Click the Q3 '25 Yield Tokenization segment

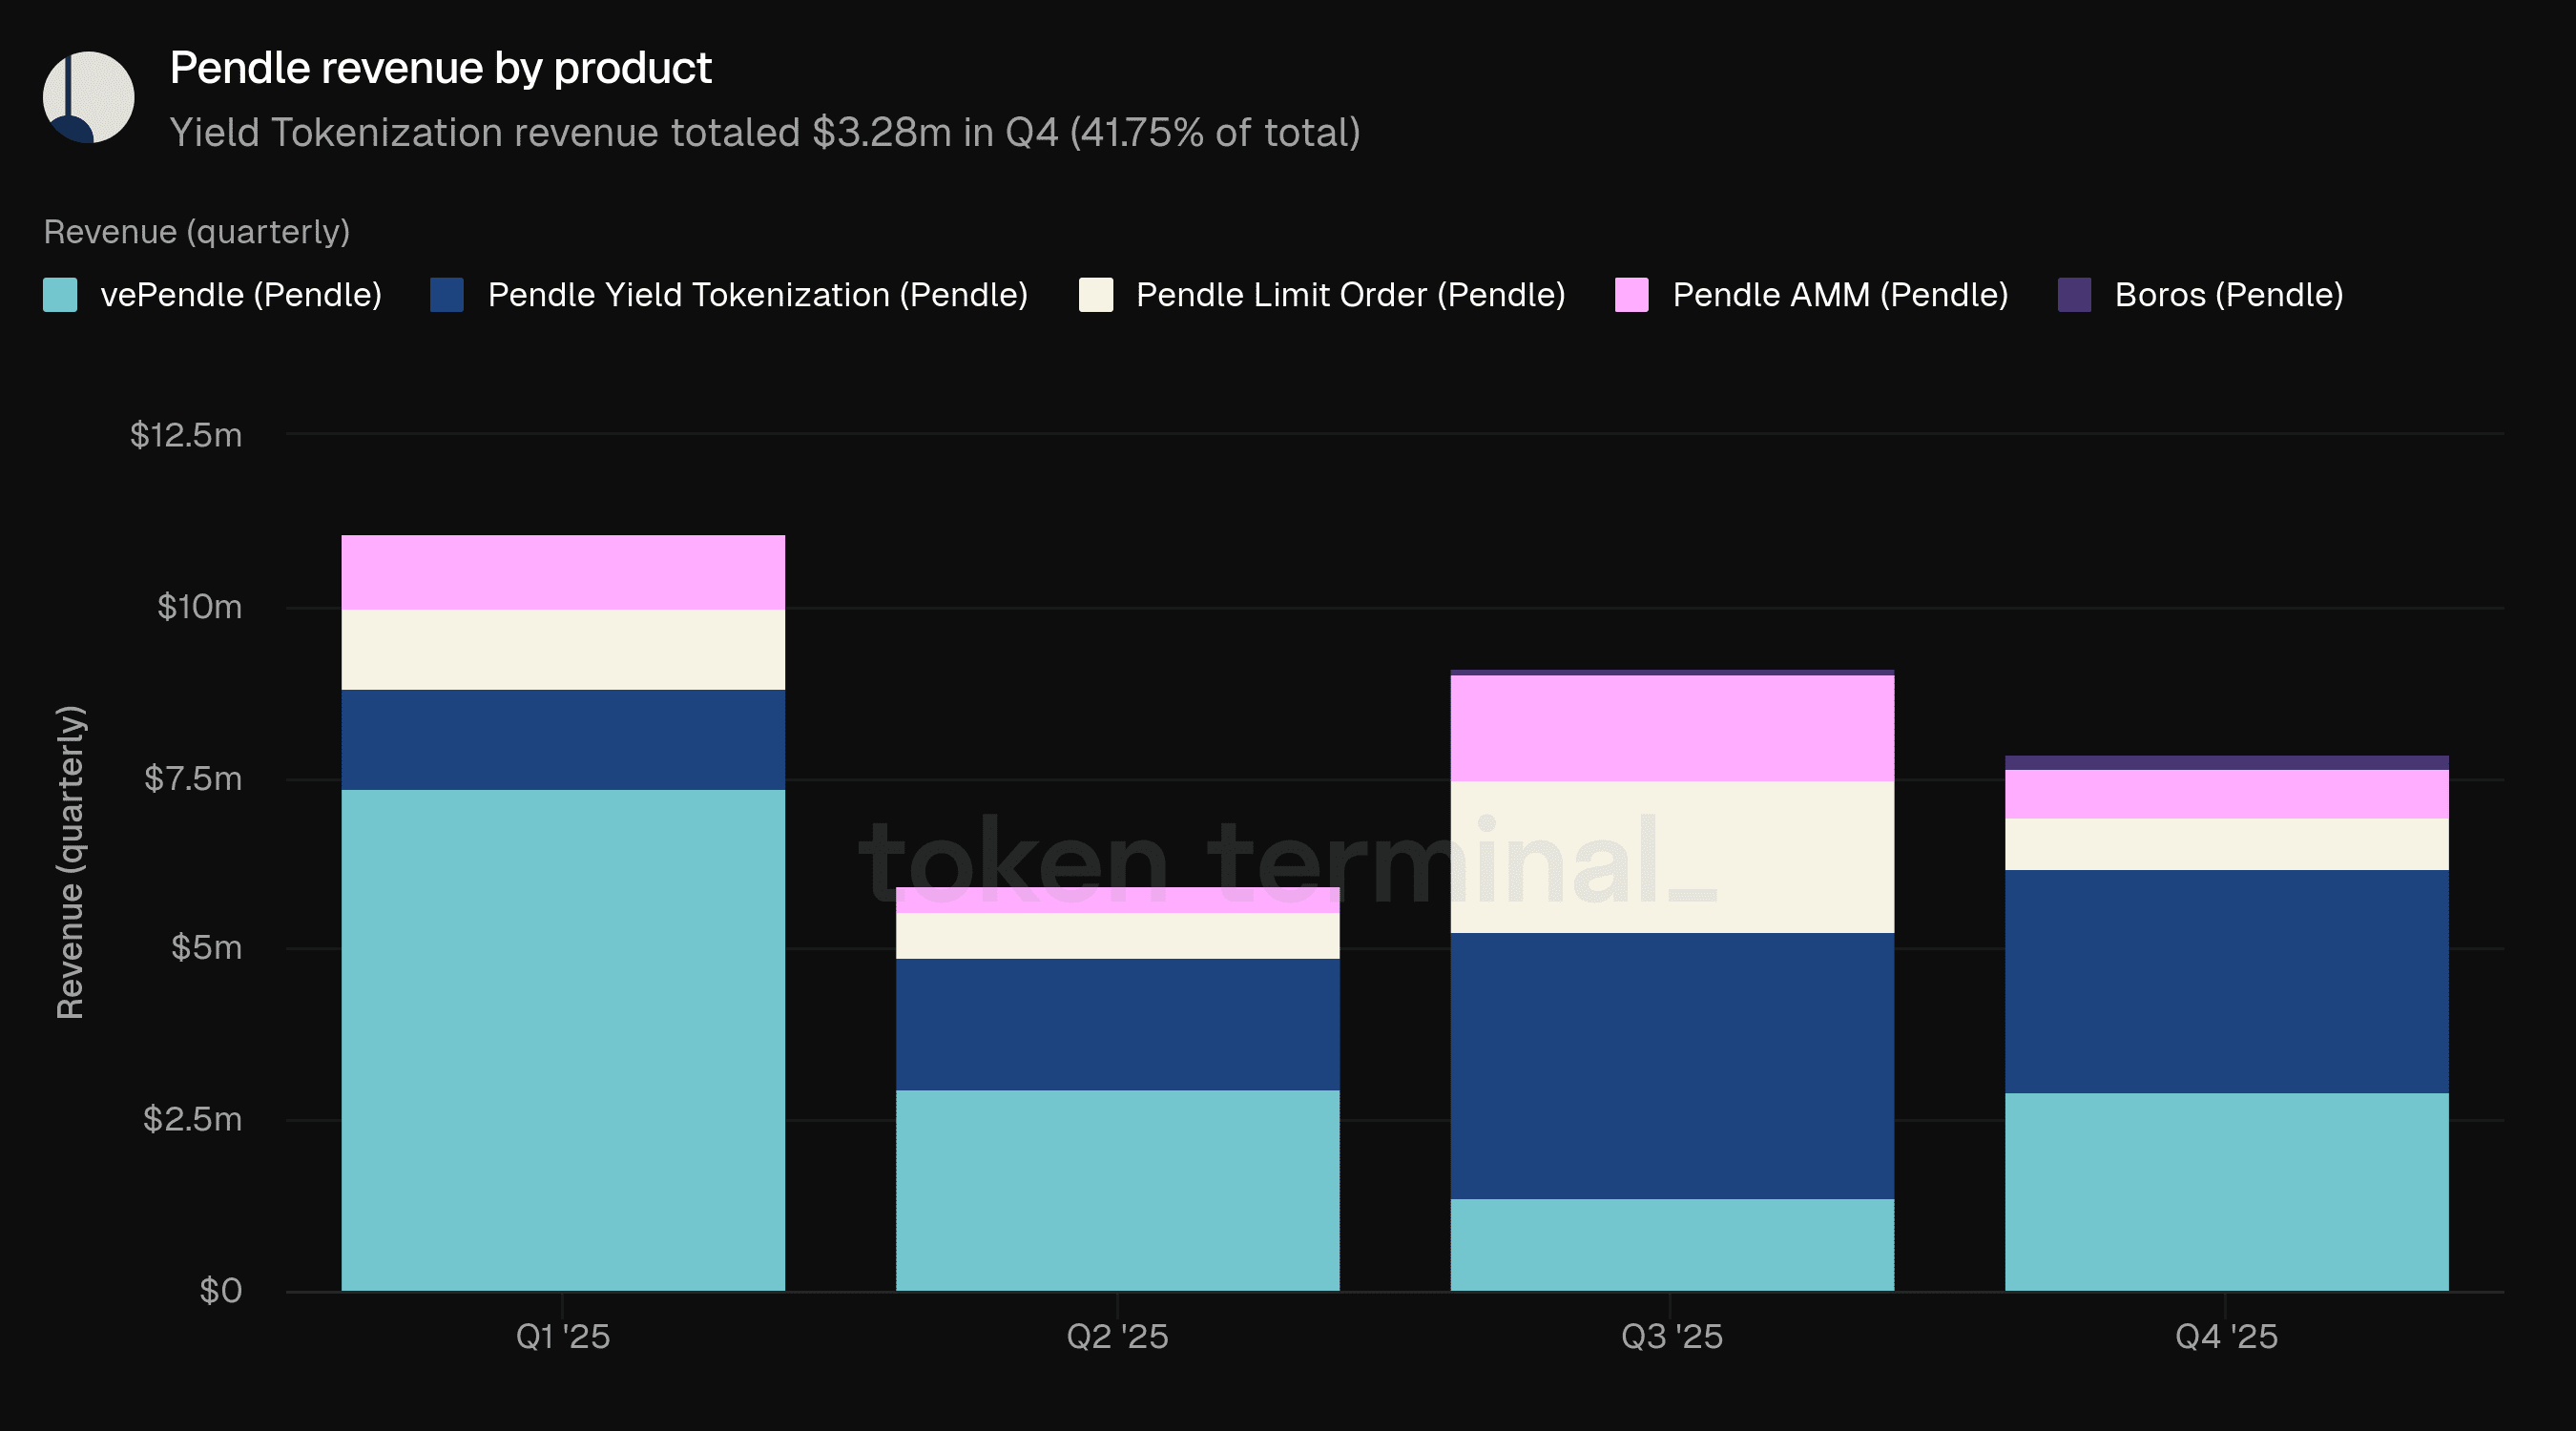[1671, 1065]
